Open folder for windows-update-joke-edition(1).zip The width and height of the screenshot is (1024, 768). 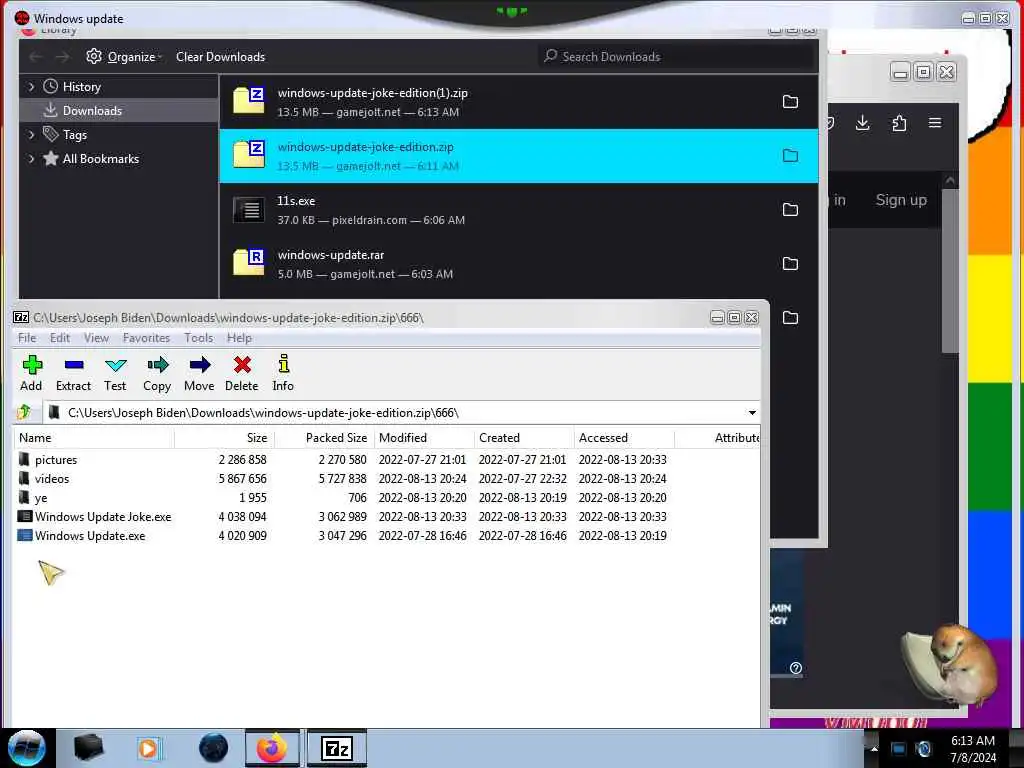click(790, 102)
